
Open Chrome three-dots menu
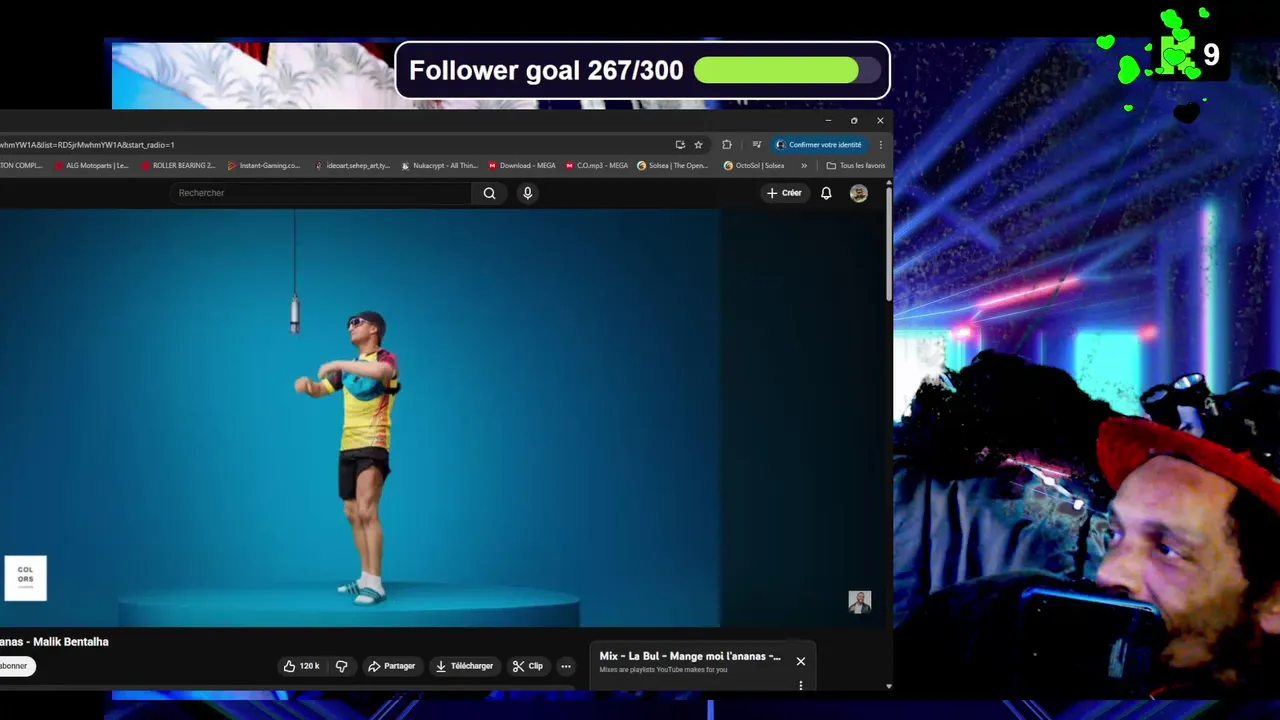[x=880, y=145]
